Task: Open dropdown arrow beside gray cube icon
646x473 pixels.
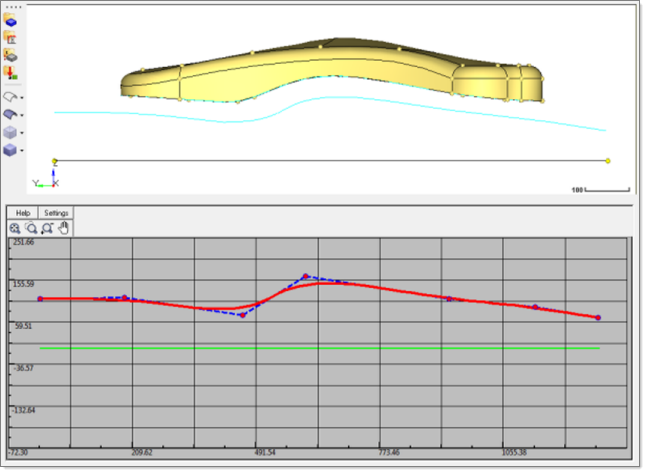Action: tap(22, 132)
